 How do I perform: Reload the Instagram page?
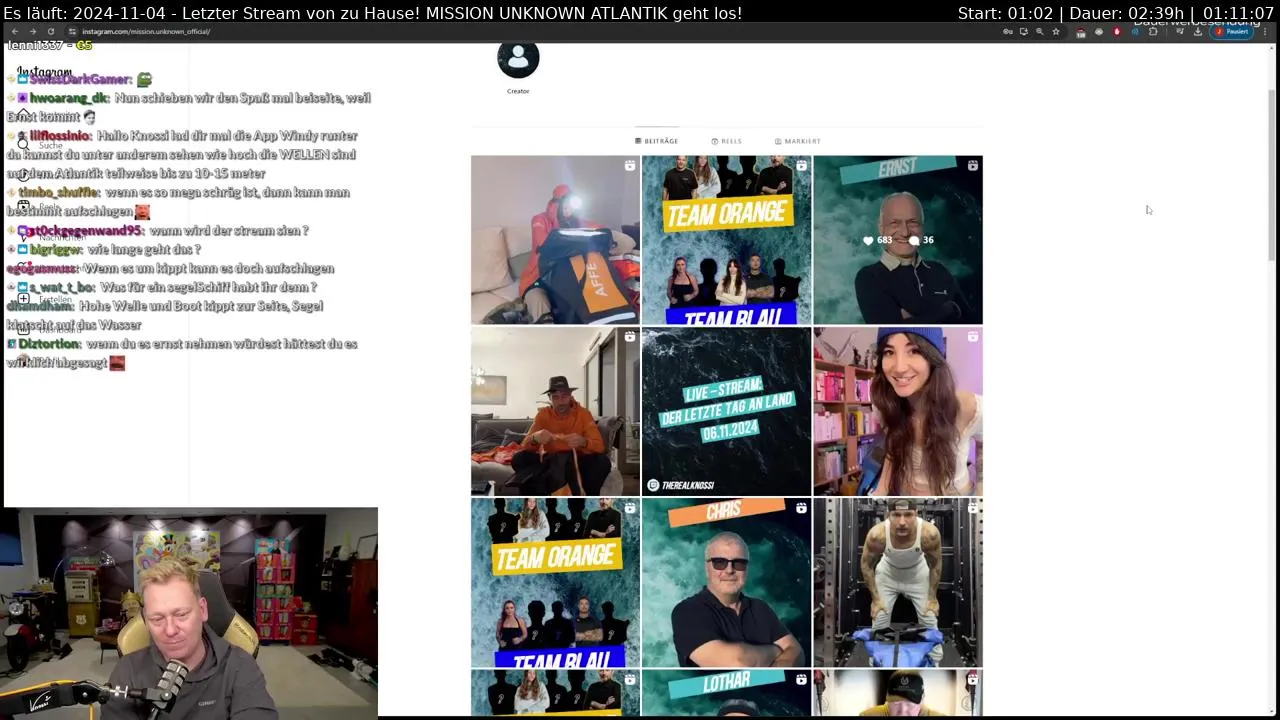[51, 31]
